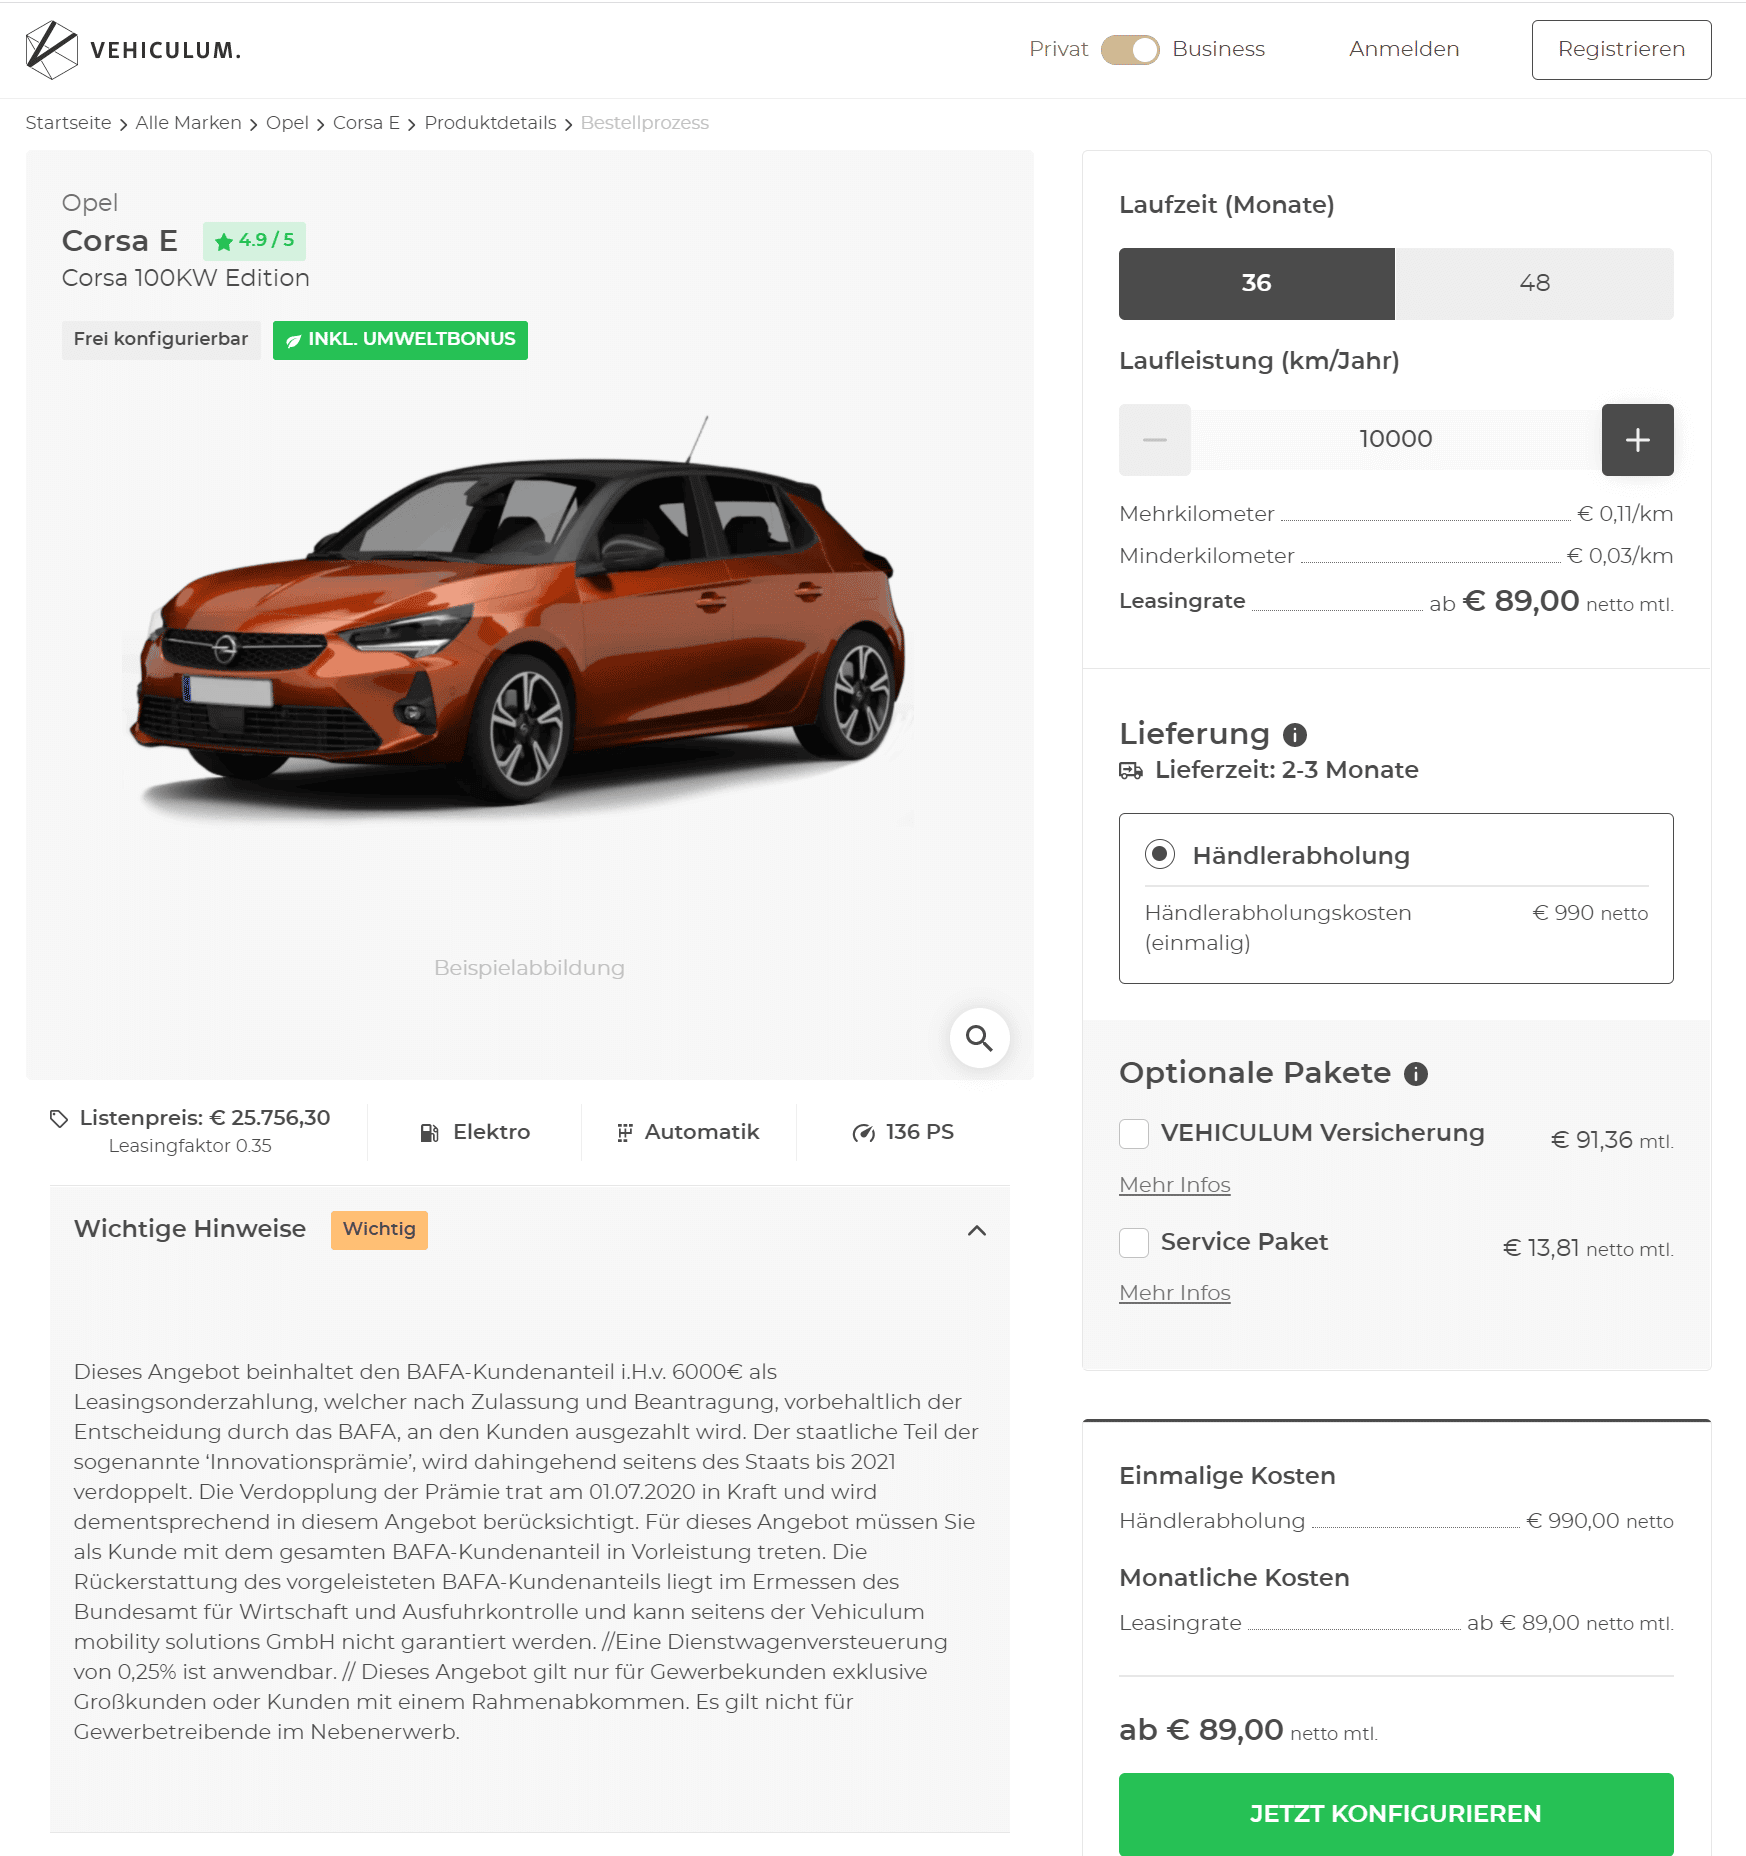Click the Jetzt Konfigurieren button
Image resolution: width=1746 pixels, height=1856 pixels.
[x=1396, y=1814]
